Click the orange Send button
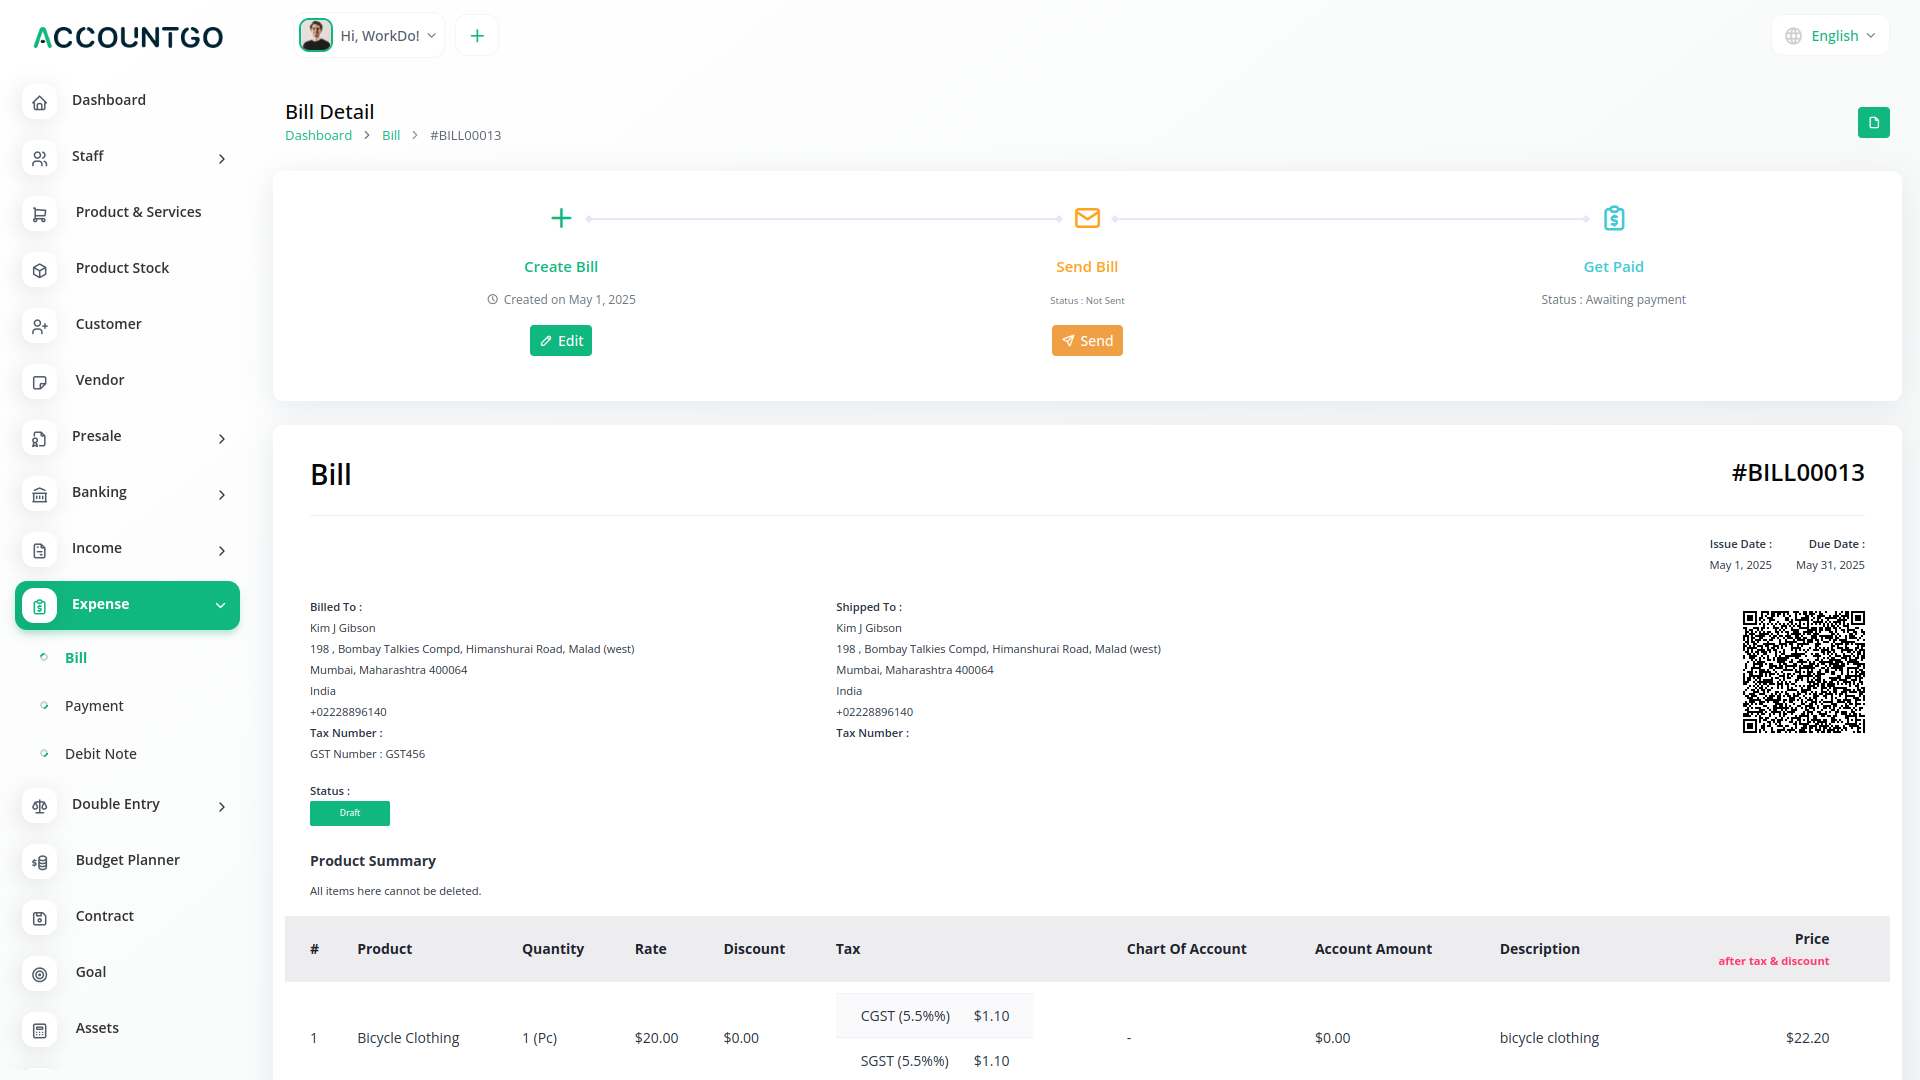Viewport: 1920px width, 1080px height. point(1087,341)
